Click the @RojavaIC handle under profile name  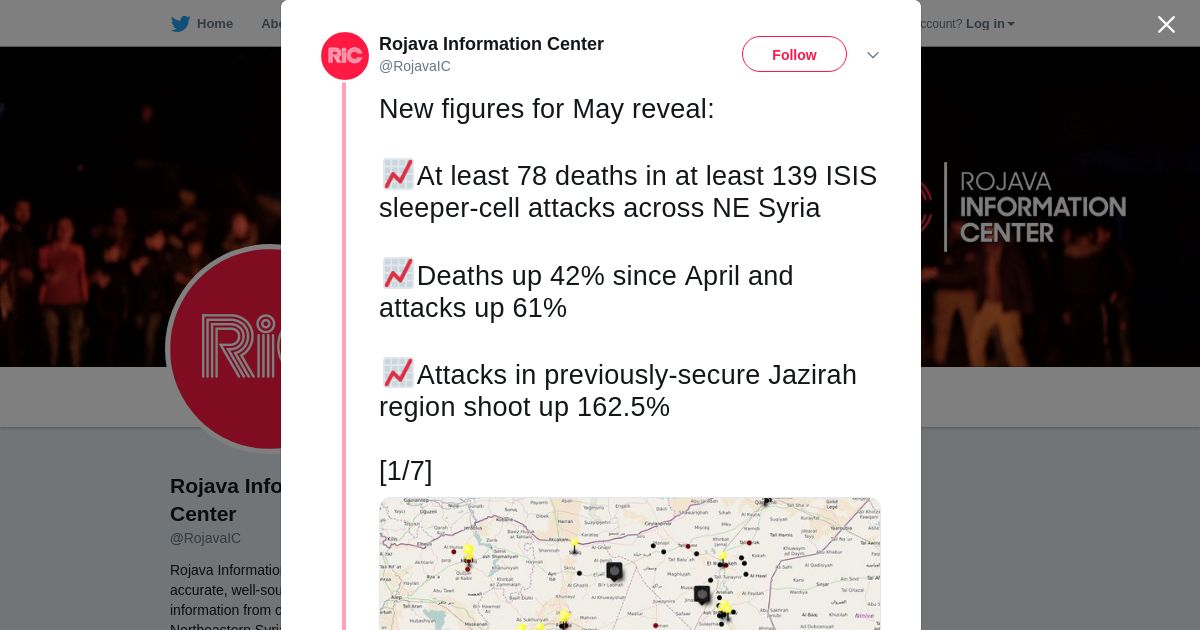tap(205, 538)
